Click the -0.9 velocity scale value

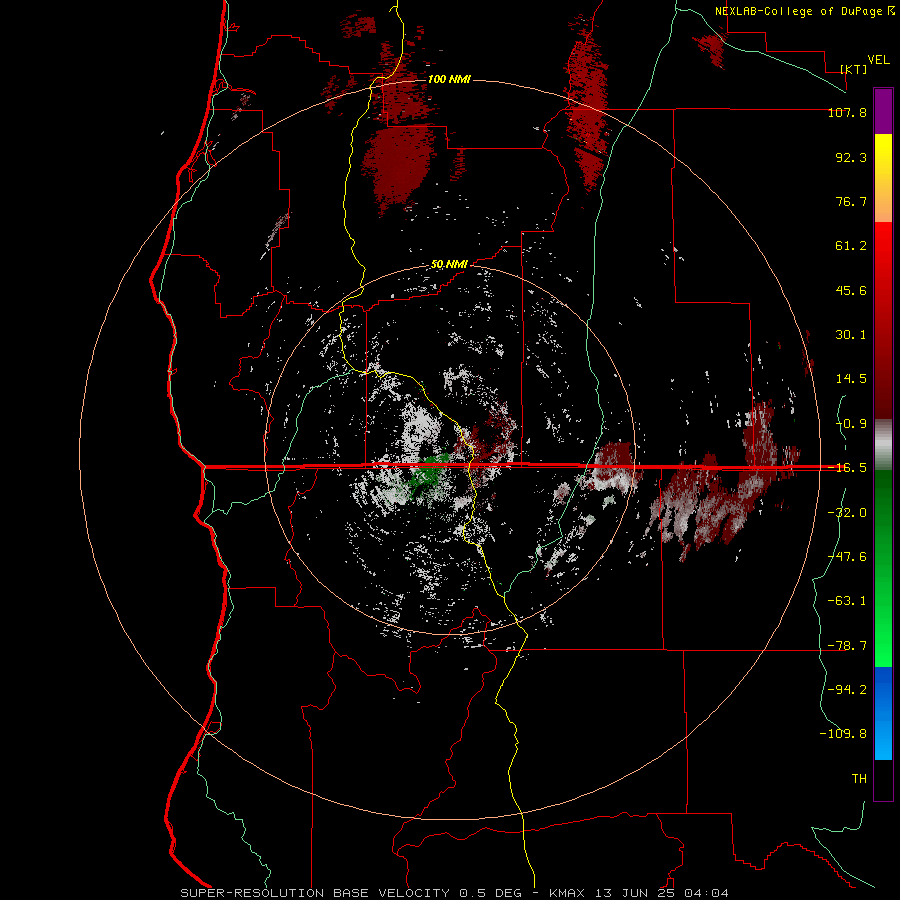tap(851, 424)
